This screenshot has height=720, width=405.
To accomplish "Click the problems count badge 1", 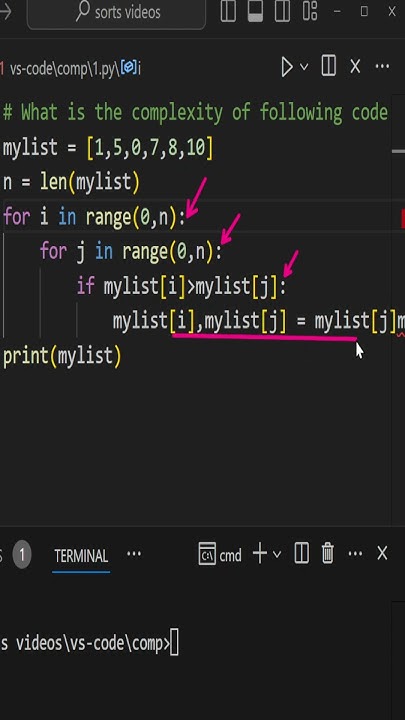I will 22,555.
